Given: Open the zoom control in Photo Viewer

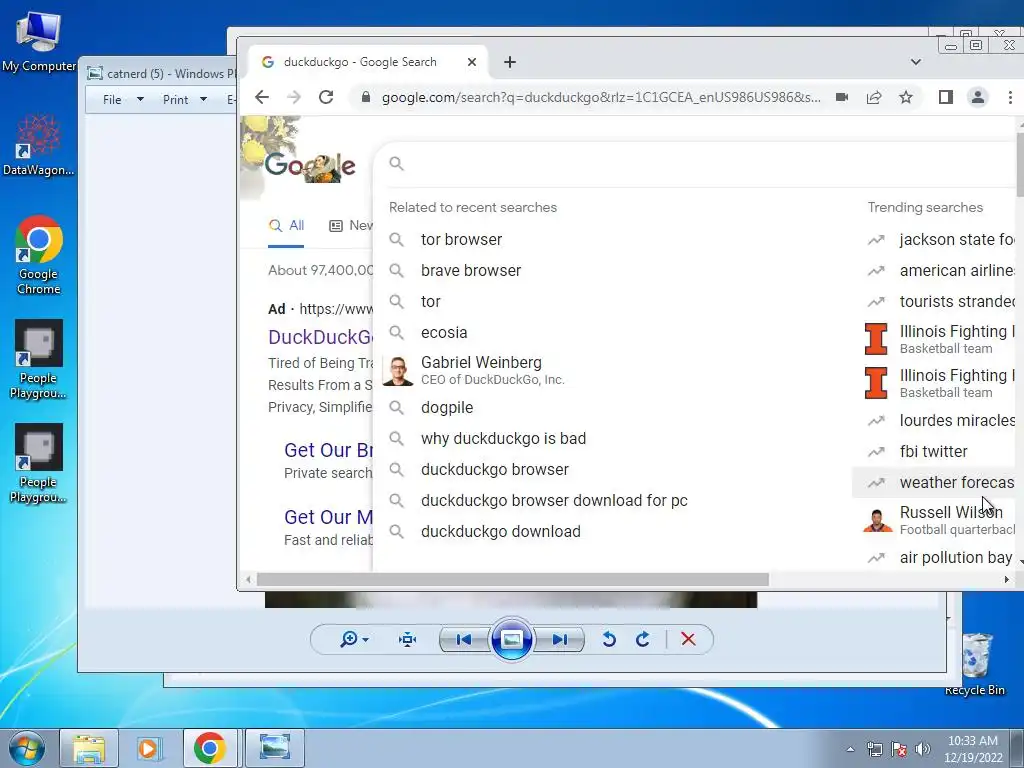Looking at the screenshot, I should [x=354, y=639].
